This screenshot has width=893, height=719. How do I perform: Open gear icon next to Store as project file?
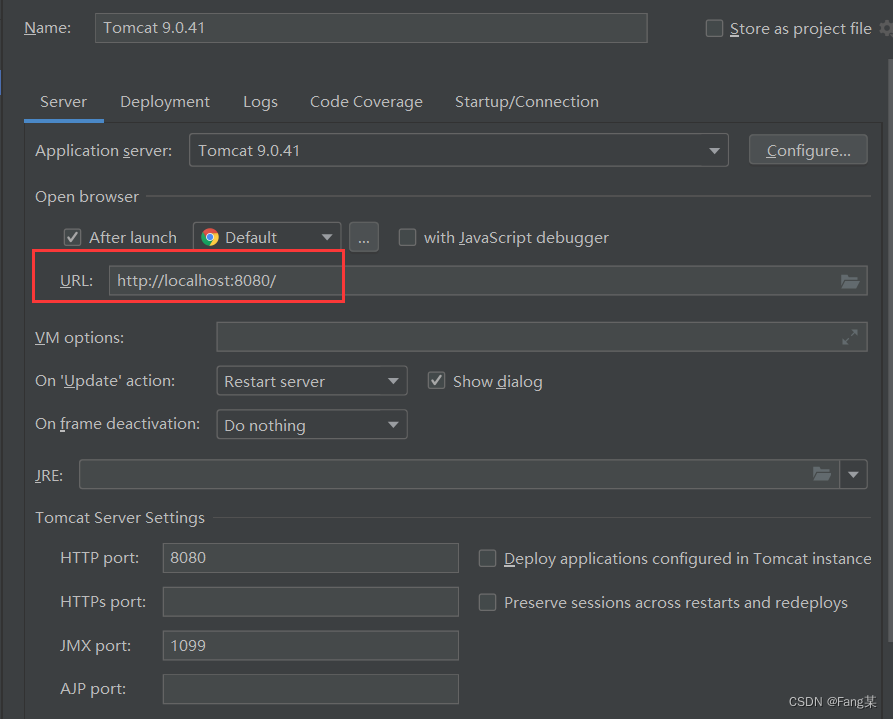point(886,28)
